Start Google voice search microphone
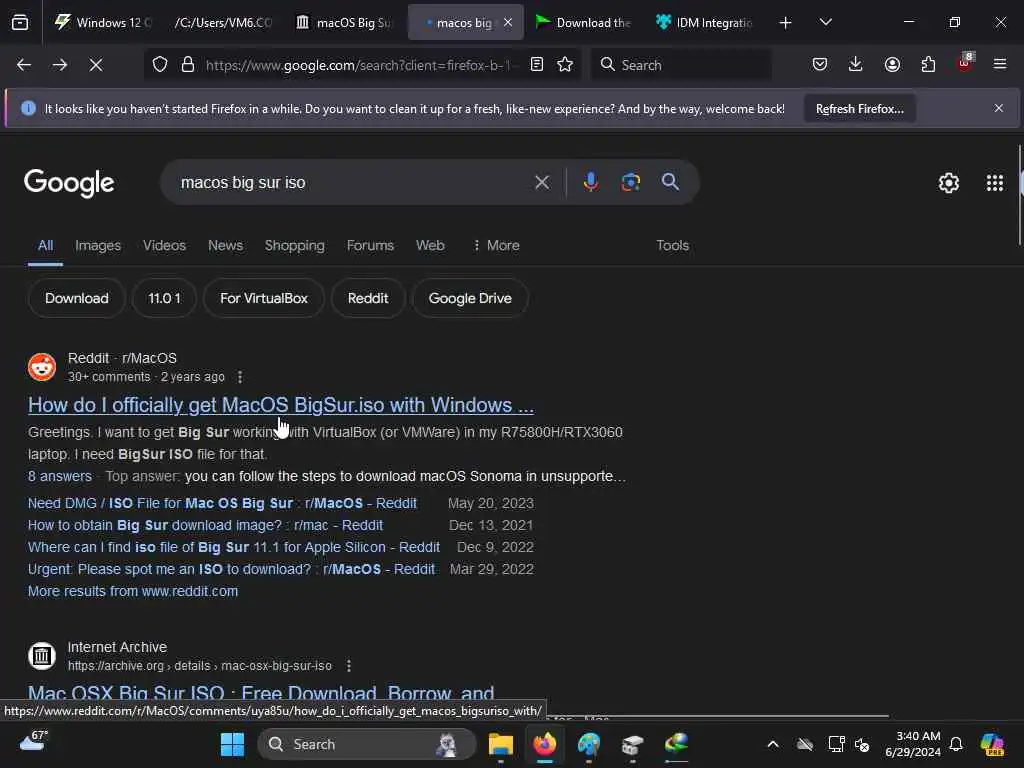 coord(590,182)
